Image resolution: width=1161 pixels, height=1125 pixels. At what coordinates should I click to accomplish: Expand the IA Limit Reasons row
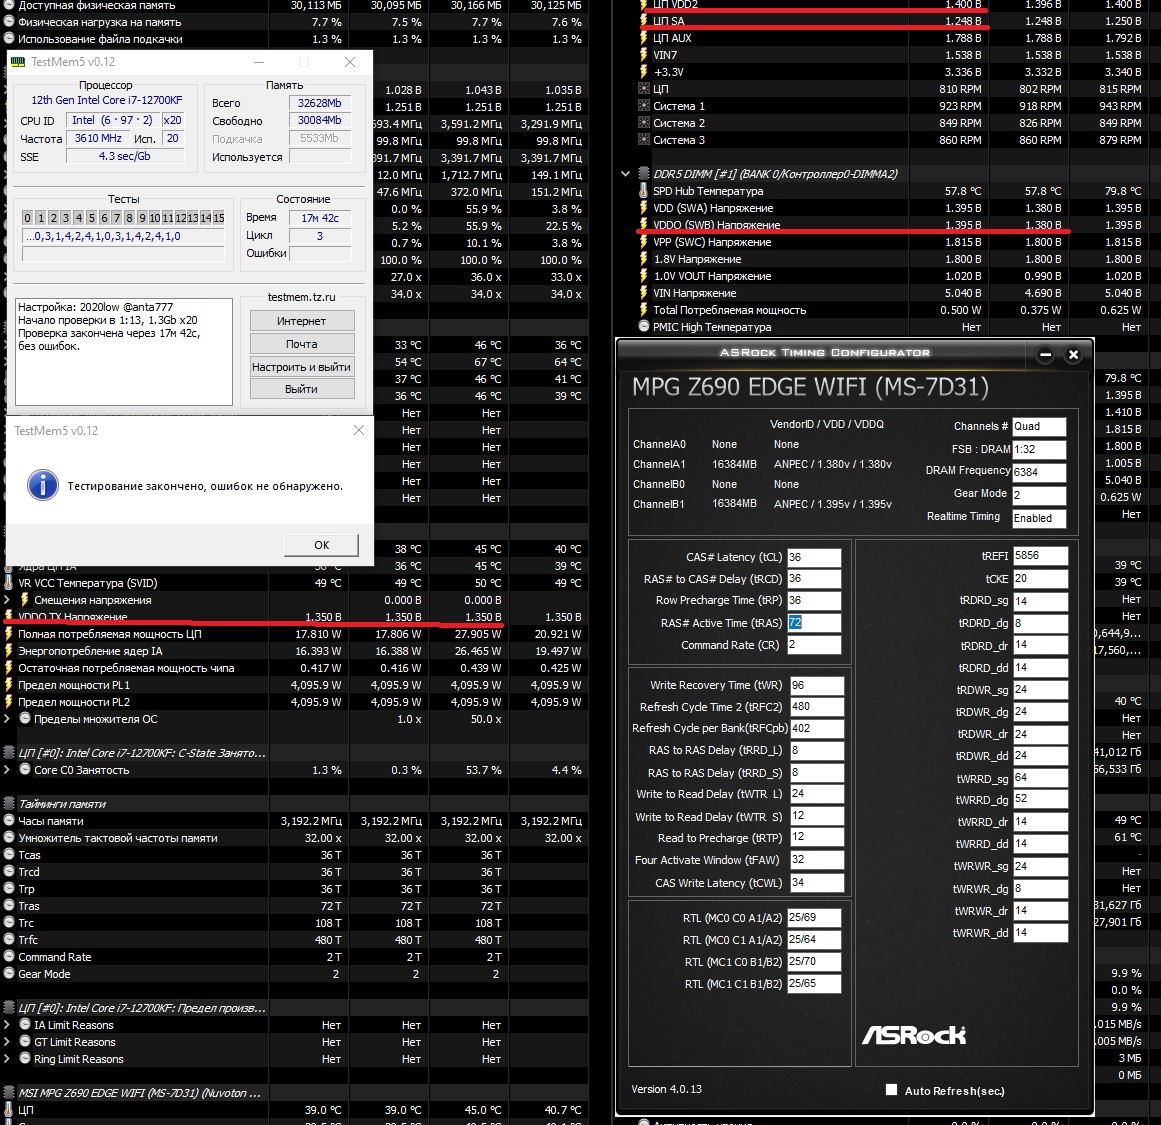(x=7, y=1025)
